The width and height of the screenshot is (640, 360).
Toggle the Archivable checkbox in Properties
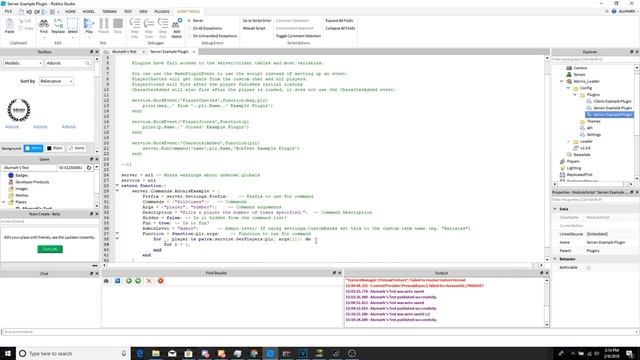tap(588, 267)
